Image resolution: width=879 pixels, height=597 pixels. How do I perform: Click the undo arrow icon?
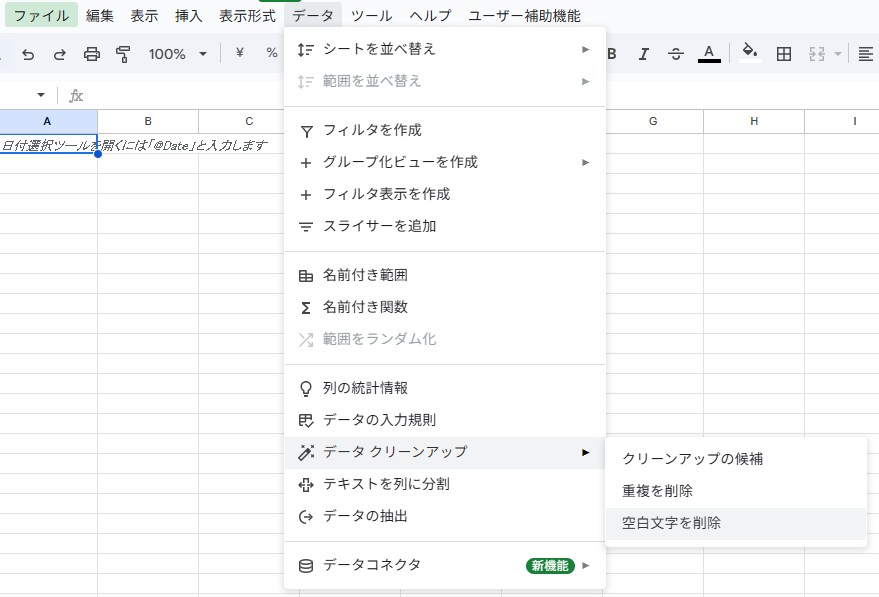28,54
